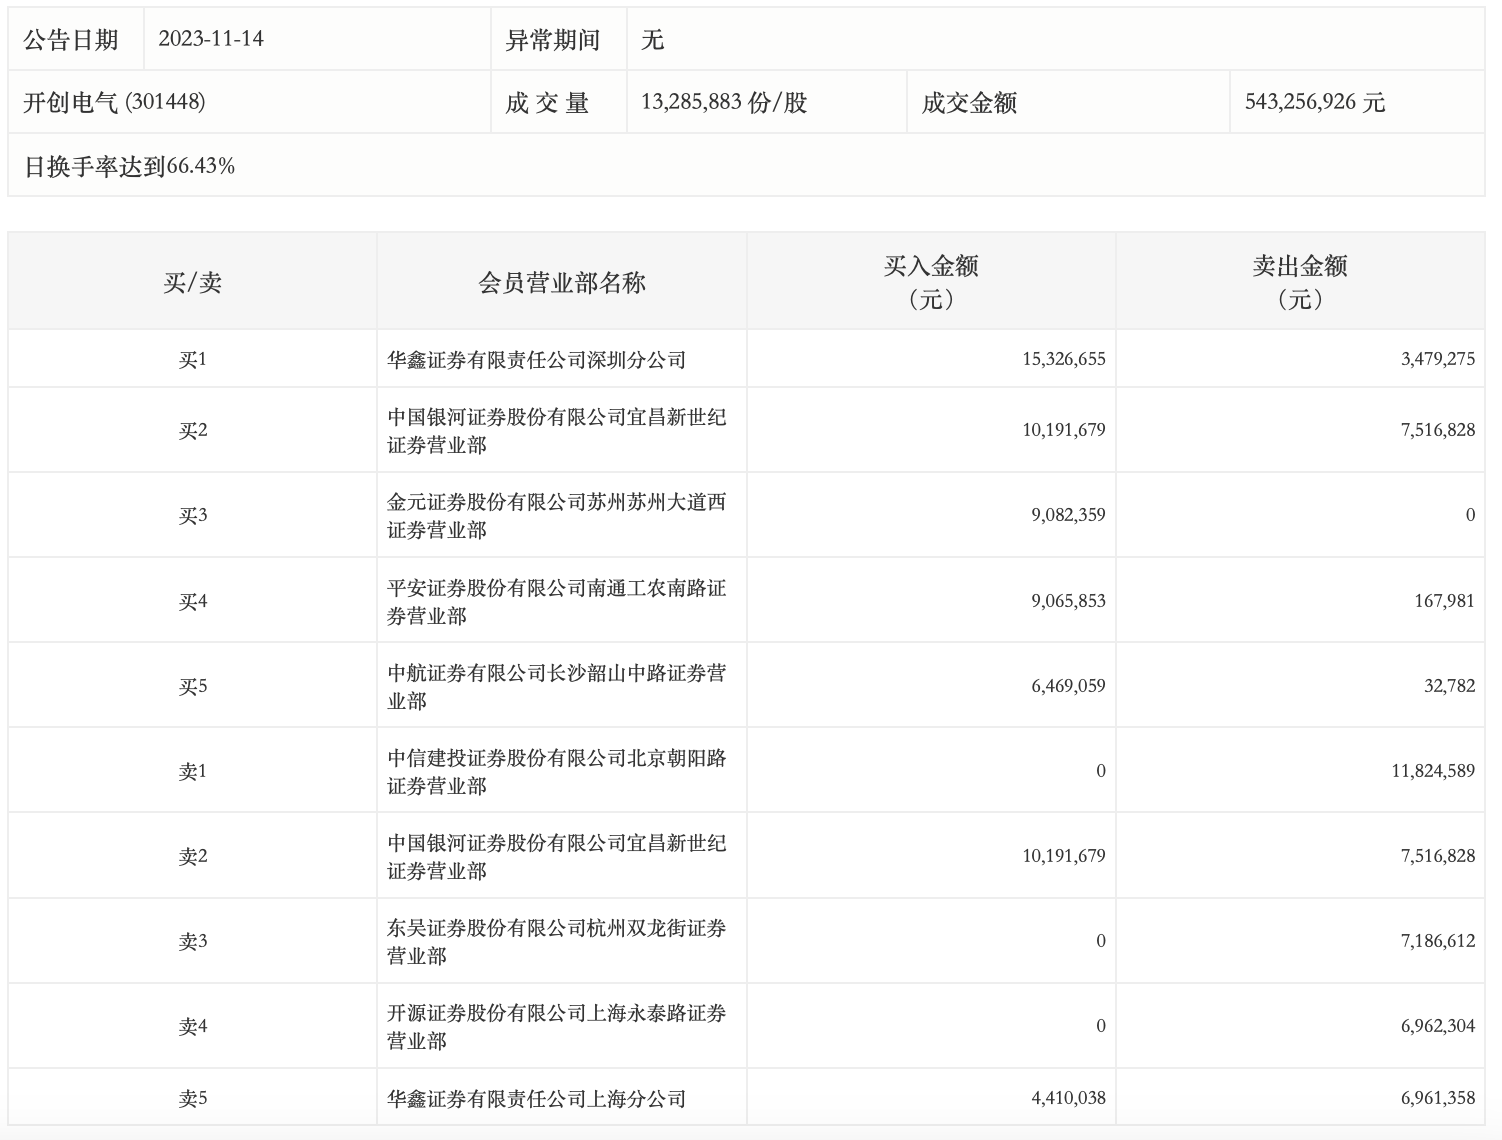Select sell amount 32,782
The width and height of the screenshot is (1502, 1140).
pyautogui.click(x=1450, y=686)
